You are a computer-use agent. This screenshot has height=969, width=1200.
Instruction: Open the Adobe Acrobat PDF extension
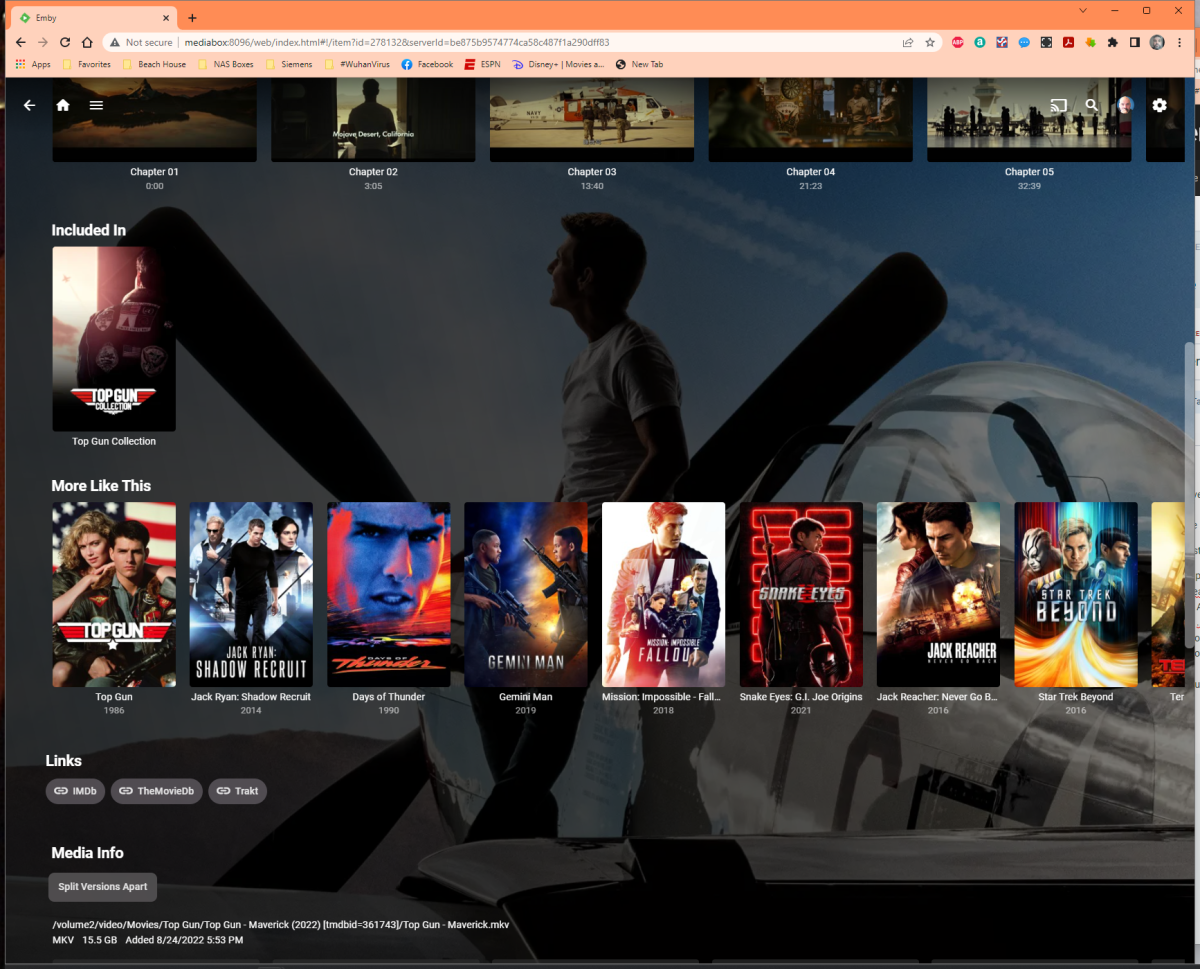coord(1068,43)
